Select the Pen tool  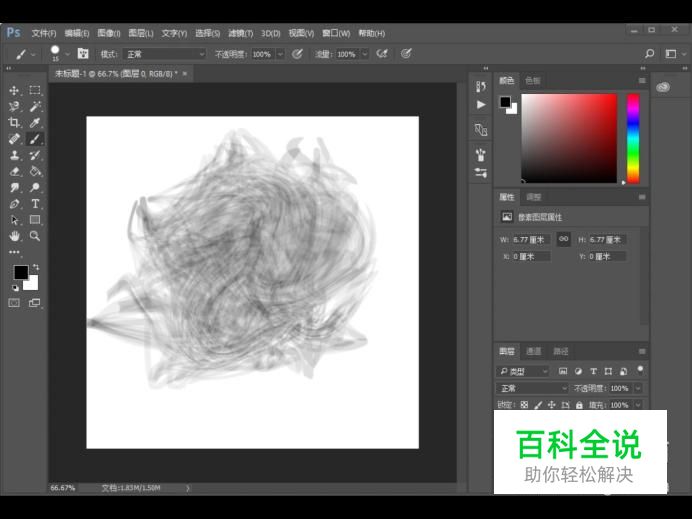14,204
